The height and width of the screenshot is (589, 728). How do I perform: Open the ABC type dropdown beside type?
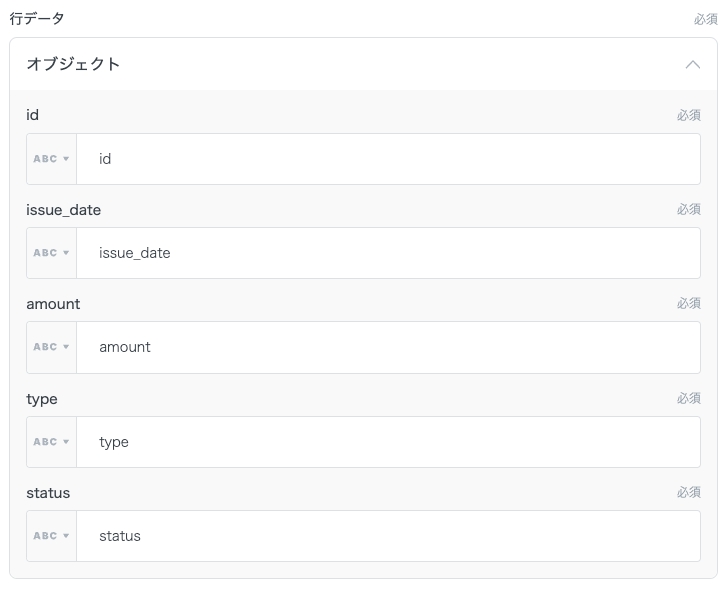point(52,442)
